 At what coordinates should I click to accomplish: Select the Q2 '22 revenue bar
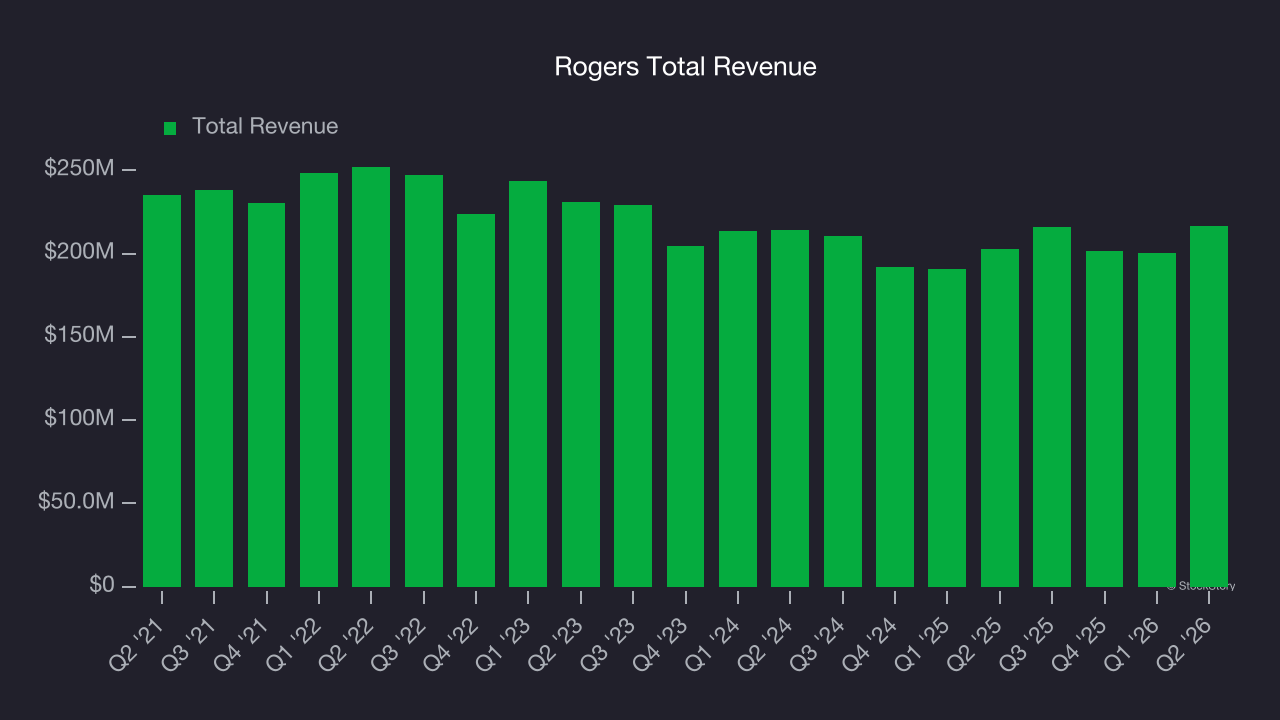coord(371,377)
